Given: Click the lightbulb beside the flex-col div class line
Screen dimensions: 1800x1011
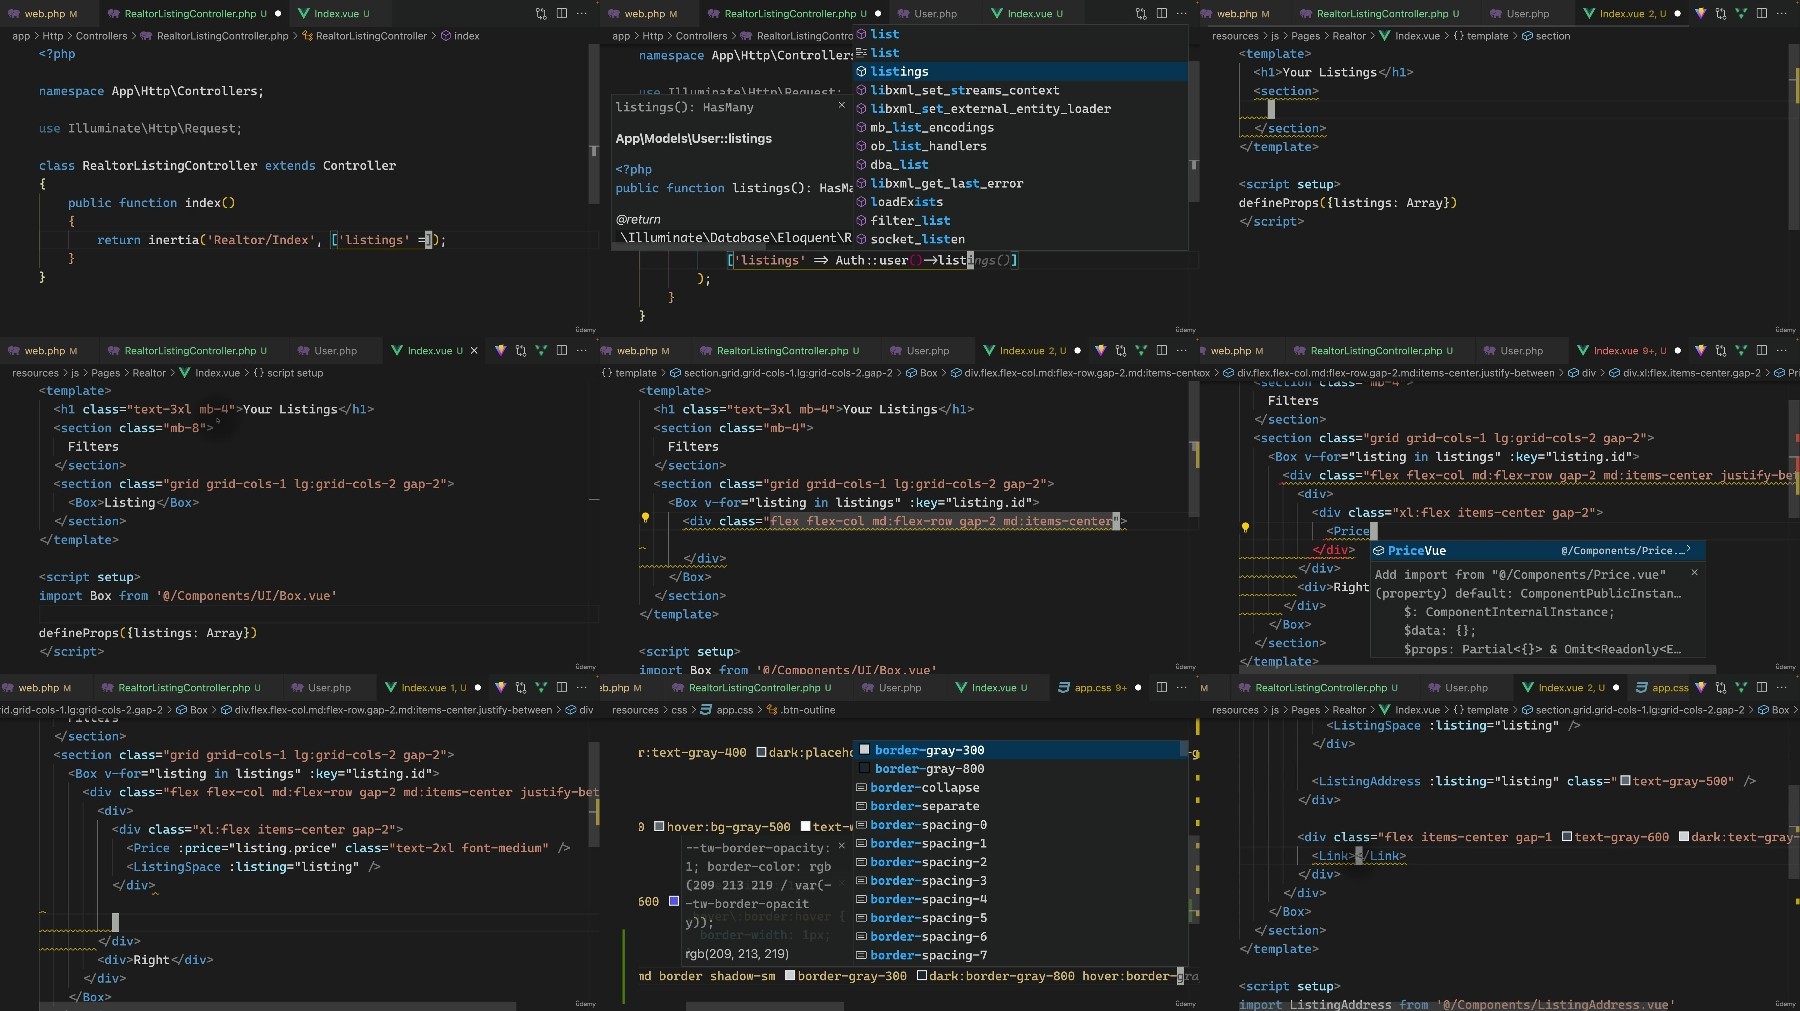Looking at the screenshot, I should tap(645, 518).
